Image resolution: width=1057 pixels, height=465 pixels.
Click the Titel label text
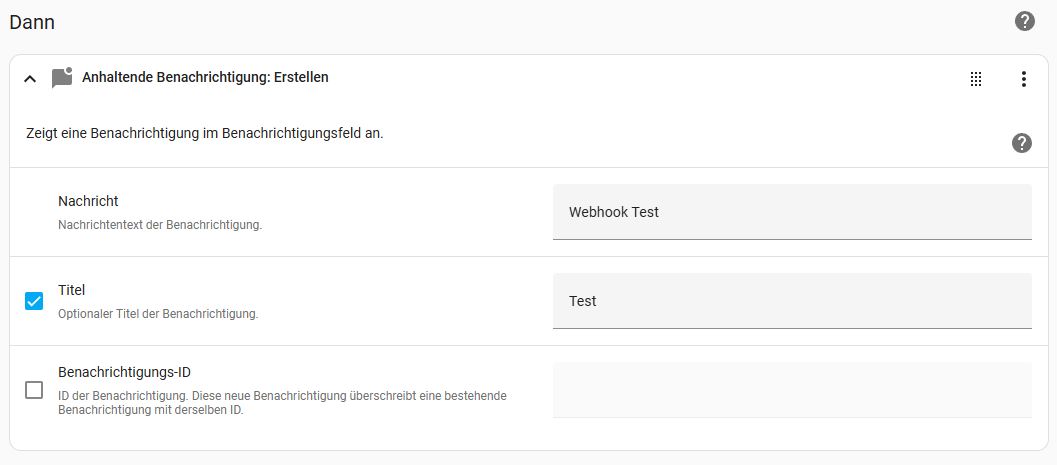(71, 290)
